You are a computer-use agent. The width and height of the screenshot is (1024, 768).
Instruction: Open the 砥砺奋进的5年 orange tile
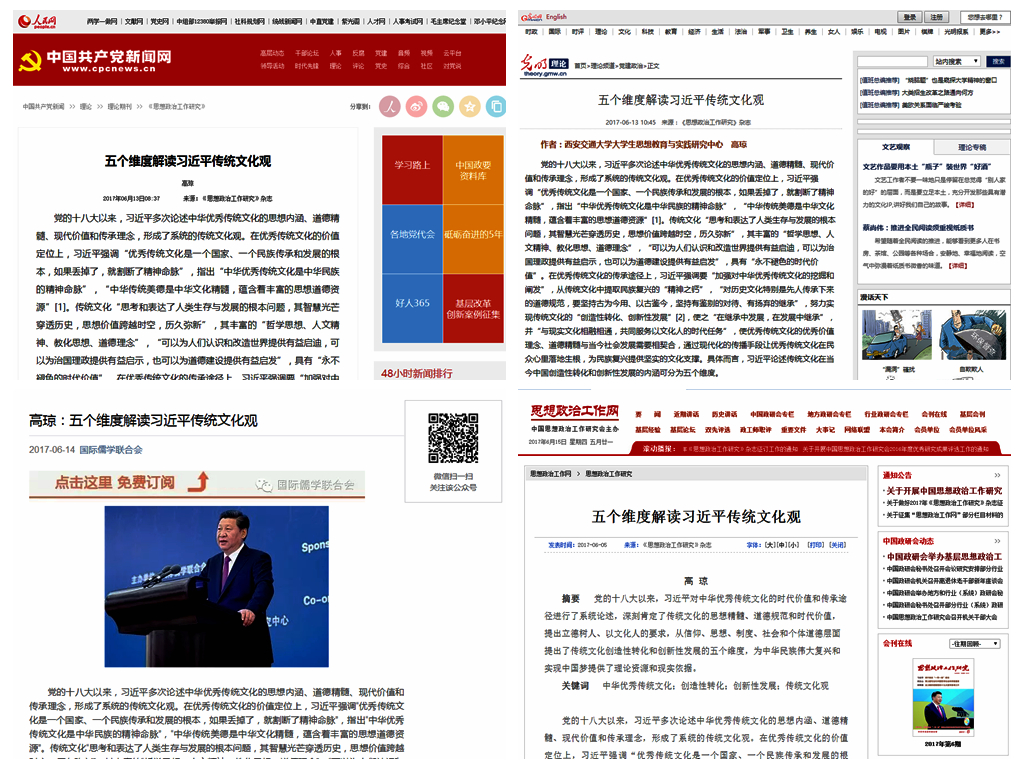coord(473,239)
